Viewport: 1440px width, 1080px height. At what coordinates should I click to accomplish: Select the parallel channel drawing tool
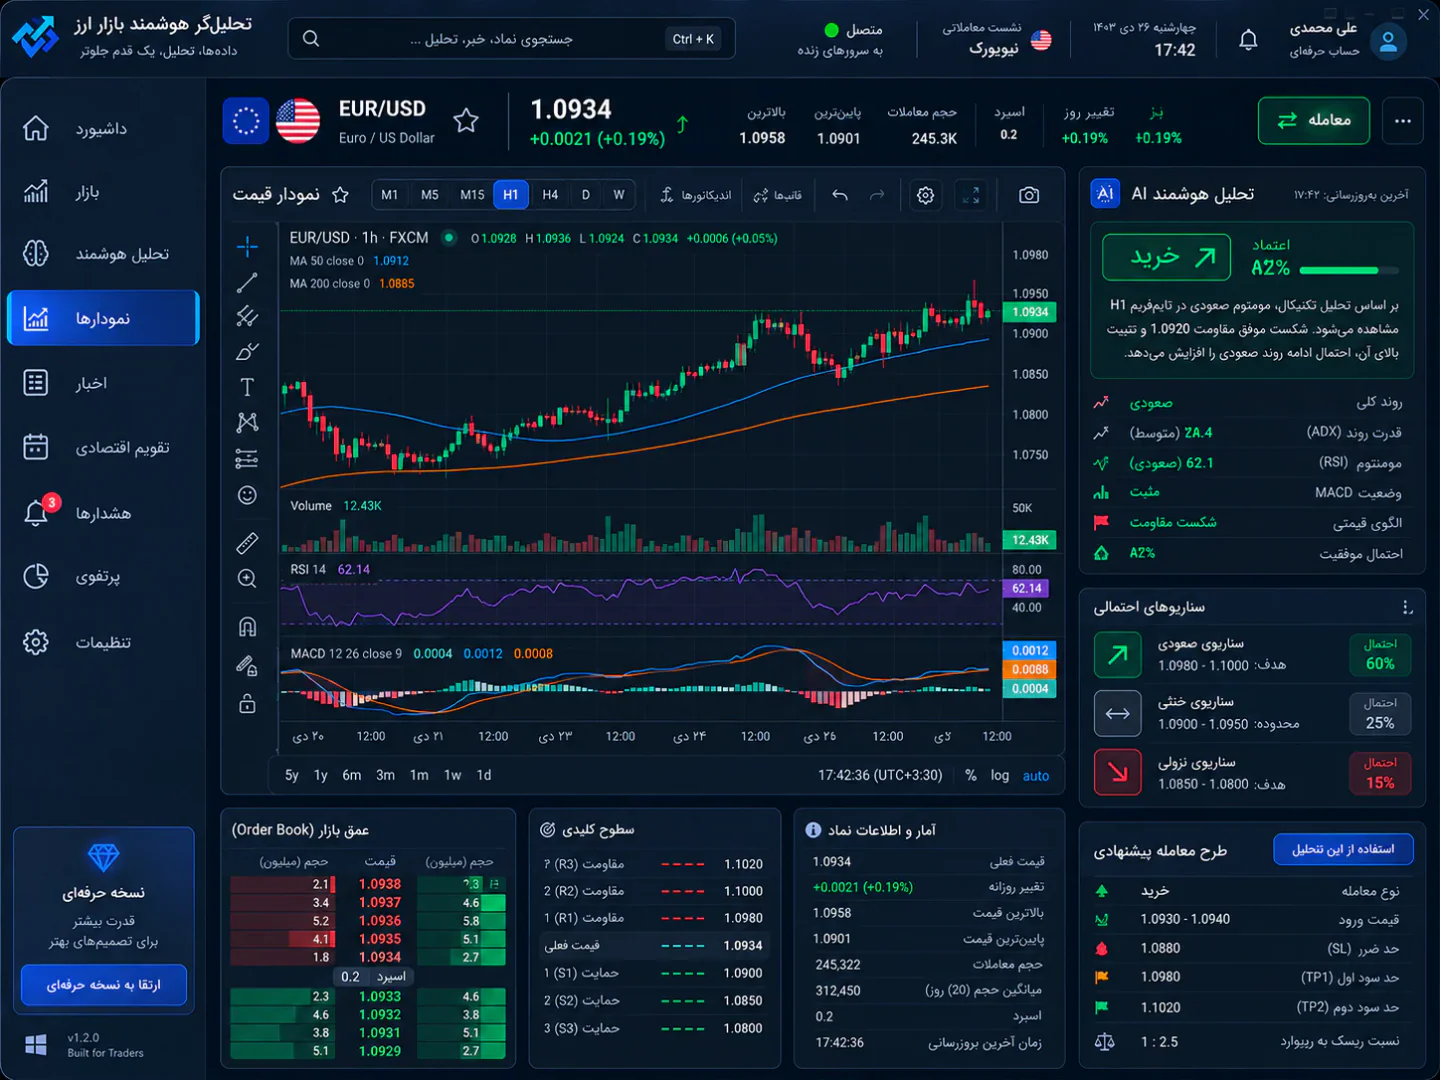247,317
